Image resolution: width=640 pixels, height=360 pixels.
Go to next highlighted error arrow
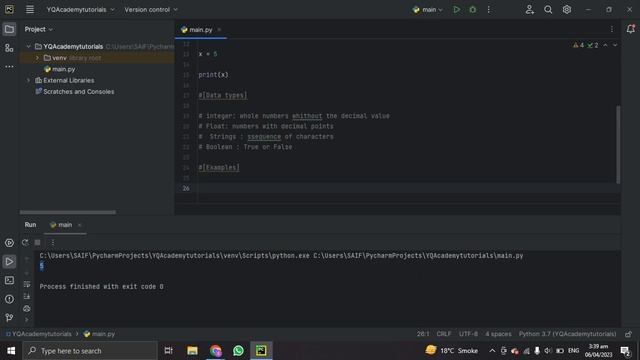615,45
